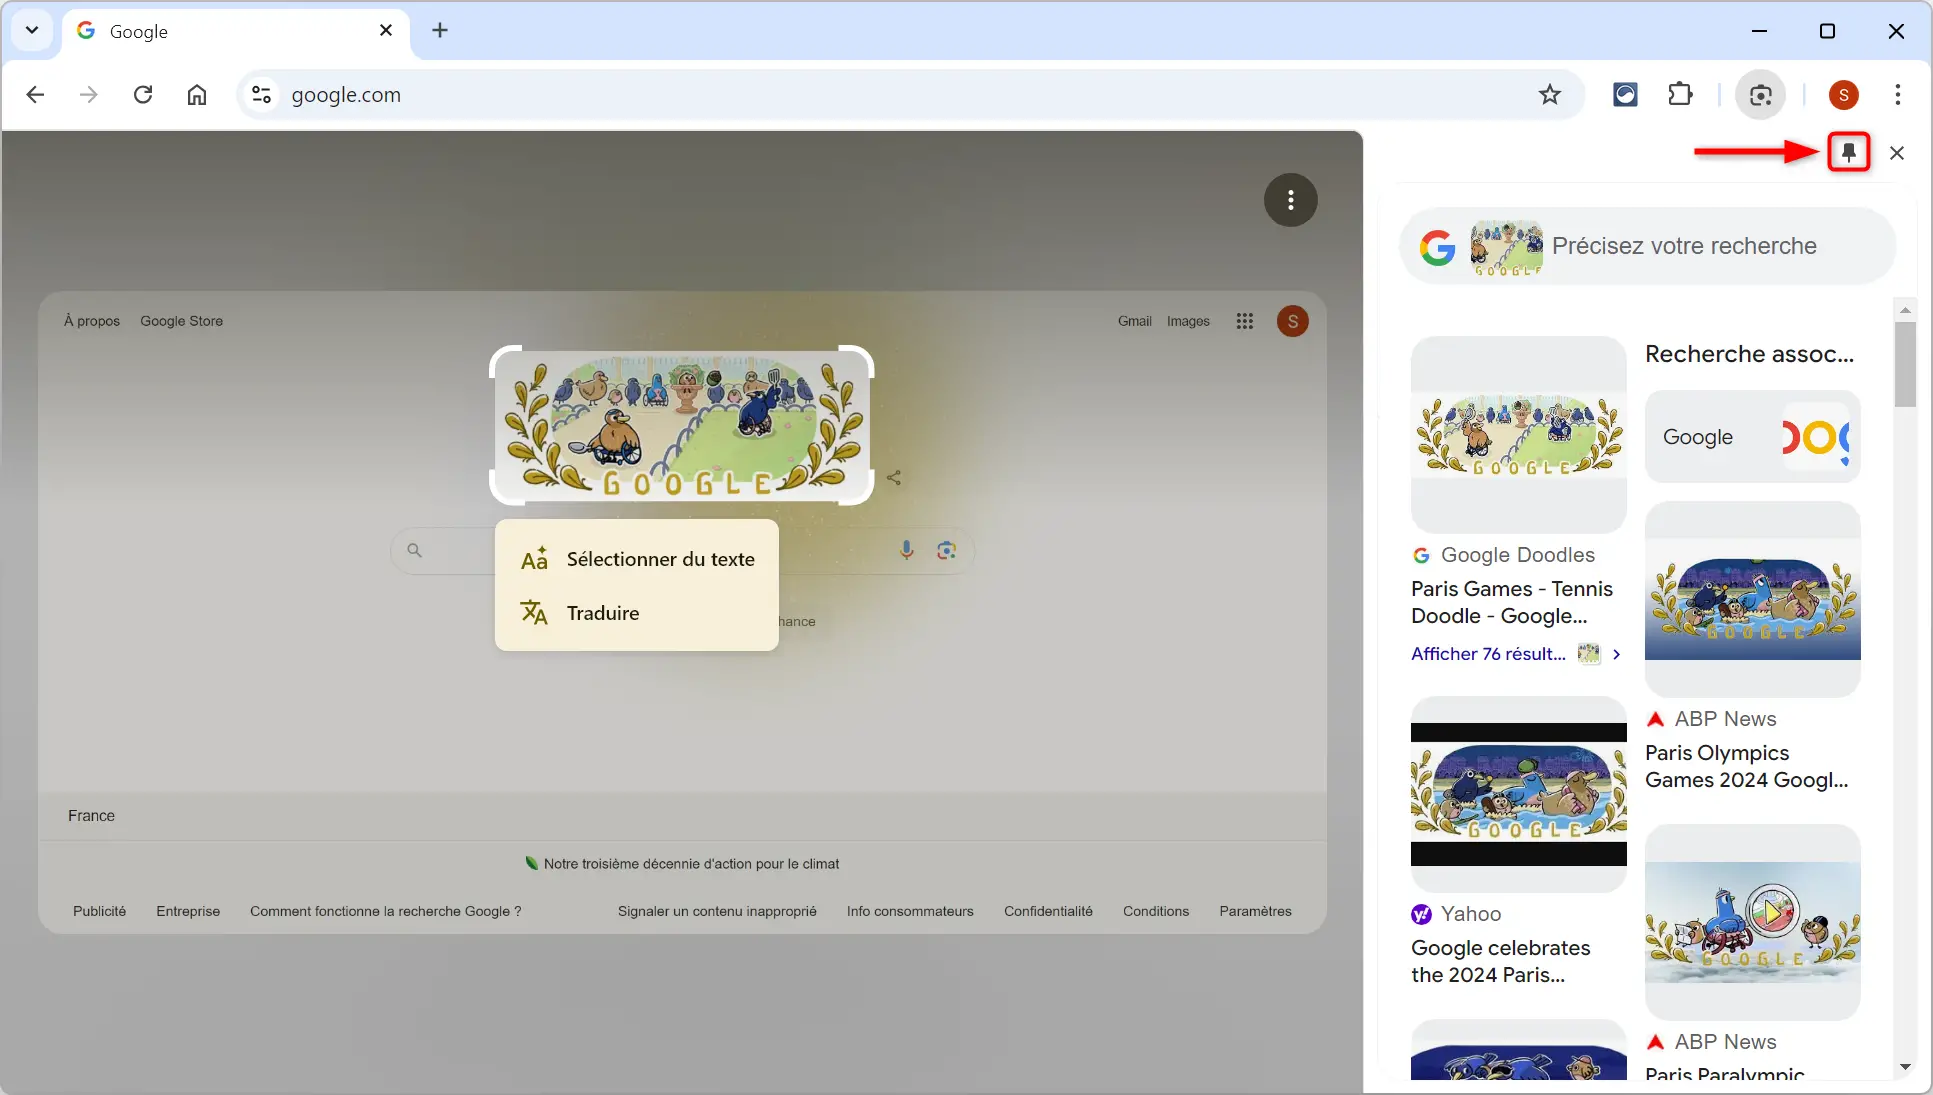
Task: Click the side panel scrollbar down arrow
Action: click(x=1905, y=1067)
